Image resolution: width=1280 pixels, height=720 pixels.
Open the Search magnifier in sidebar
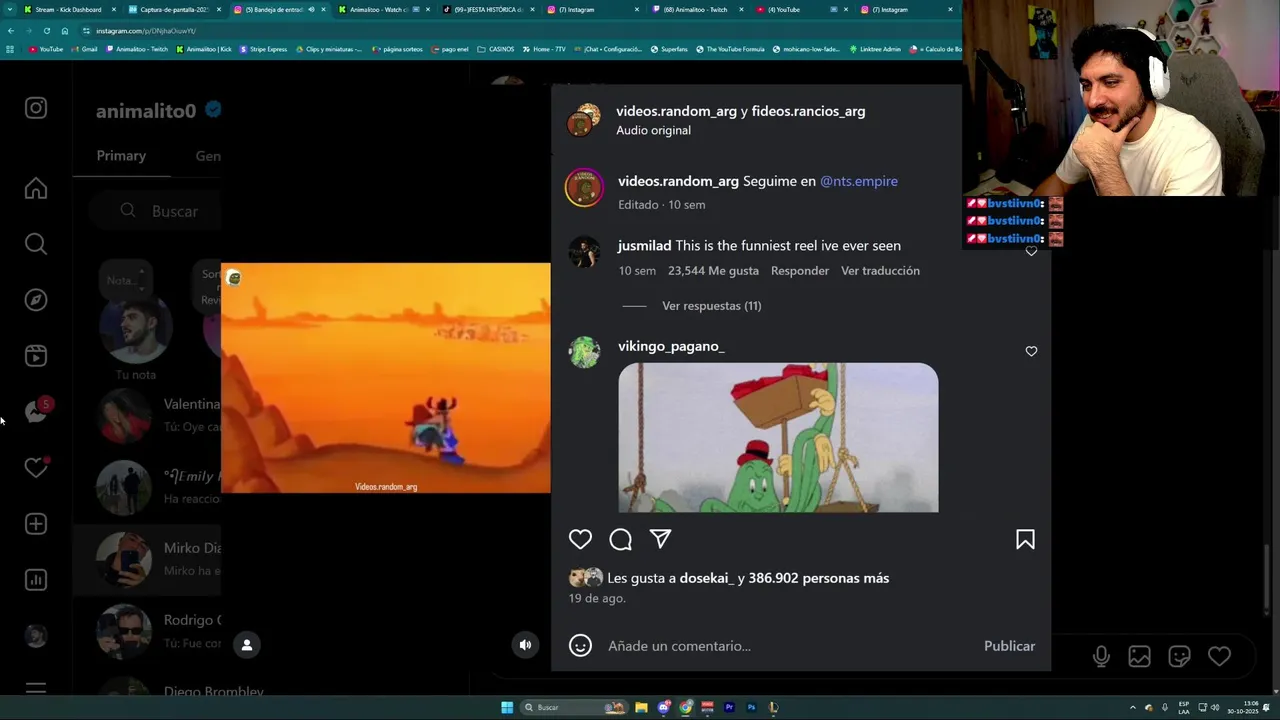point(36,244)
